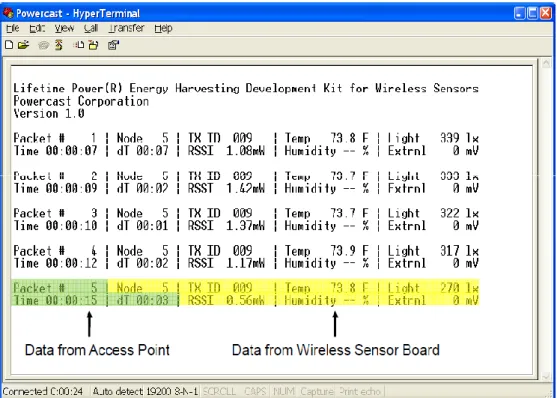Image resolution: width=557 pixels, height=398 pixels.
Task: Click the 'RSSI 1.08mW' value
Action: (x=226, y=151)
